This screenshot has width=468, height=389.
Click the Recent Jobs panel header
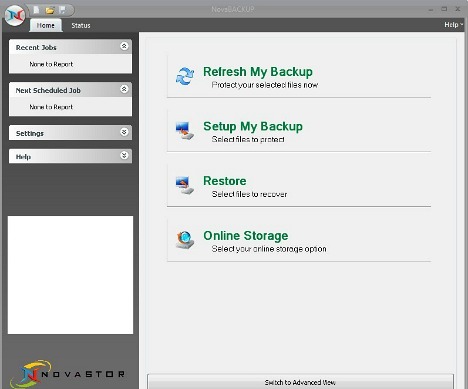pos(70,47)
